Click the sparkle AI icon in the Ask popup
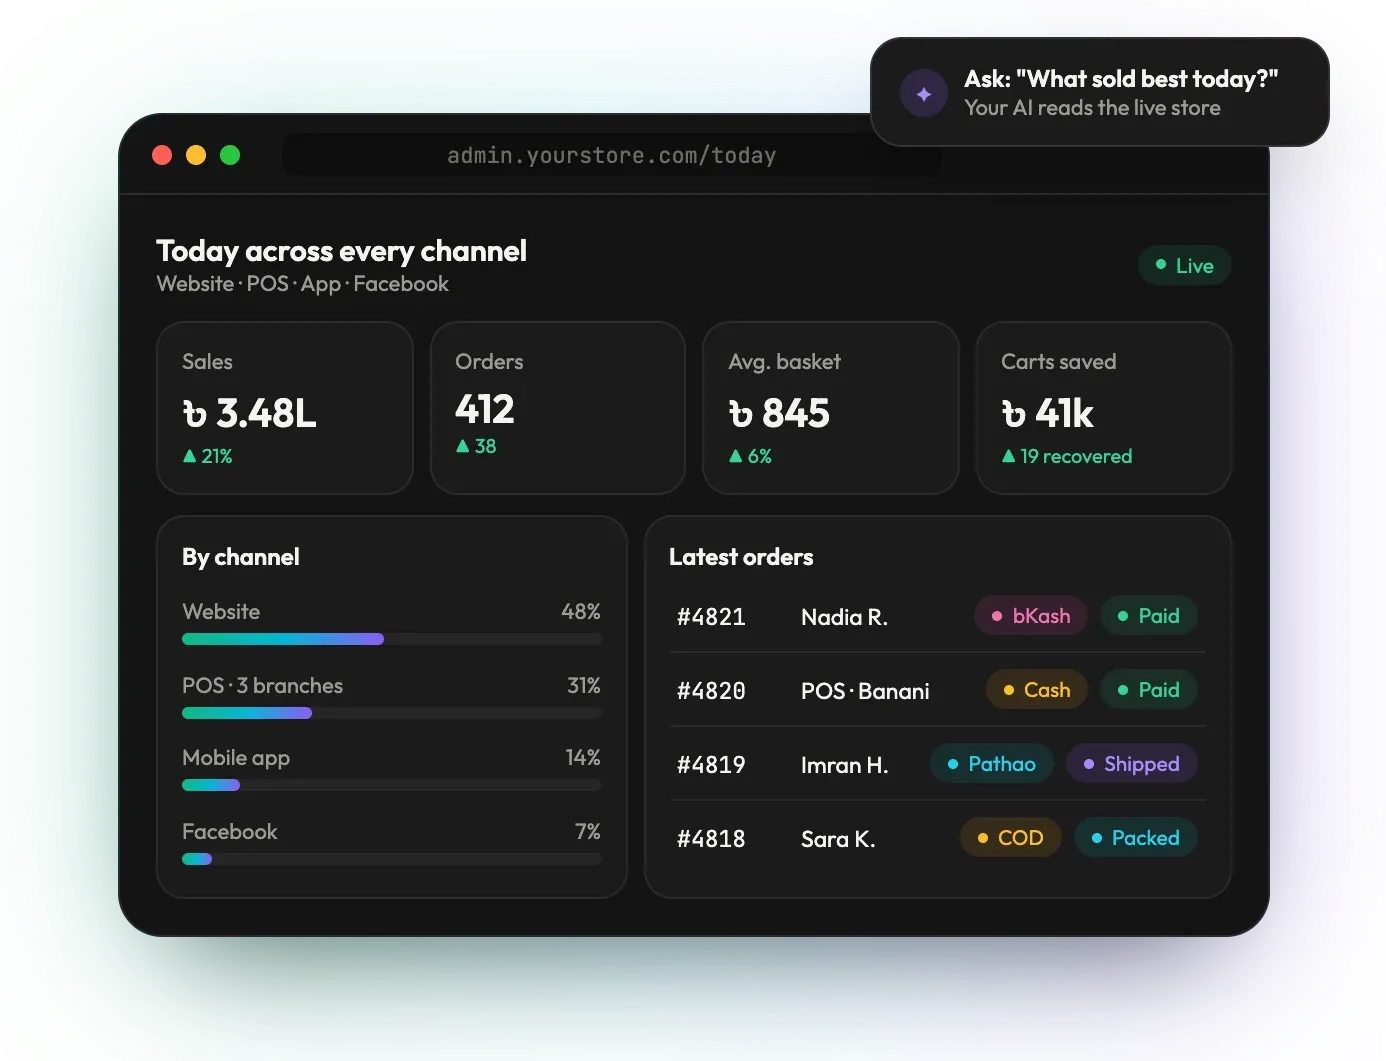The height and width of the screenshot is (1061, 1386). 924,94
